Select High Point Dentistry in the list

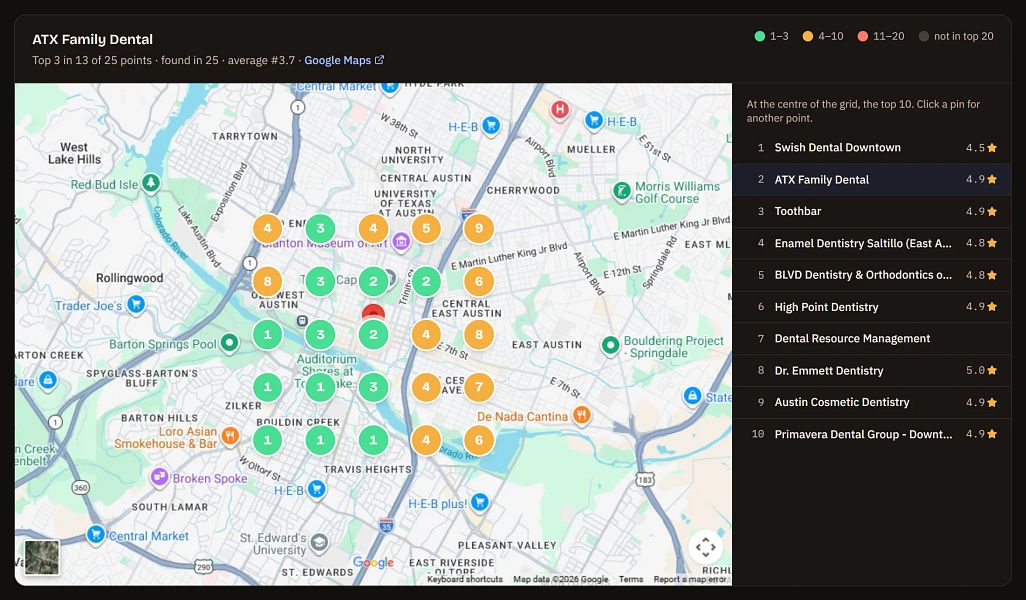pos(872,307)
